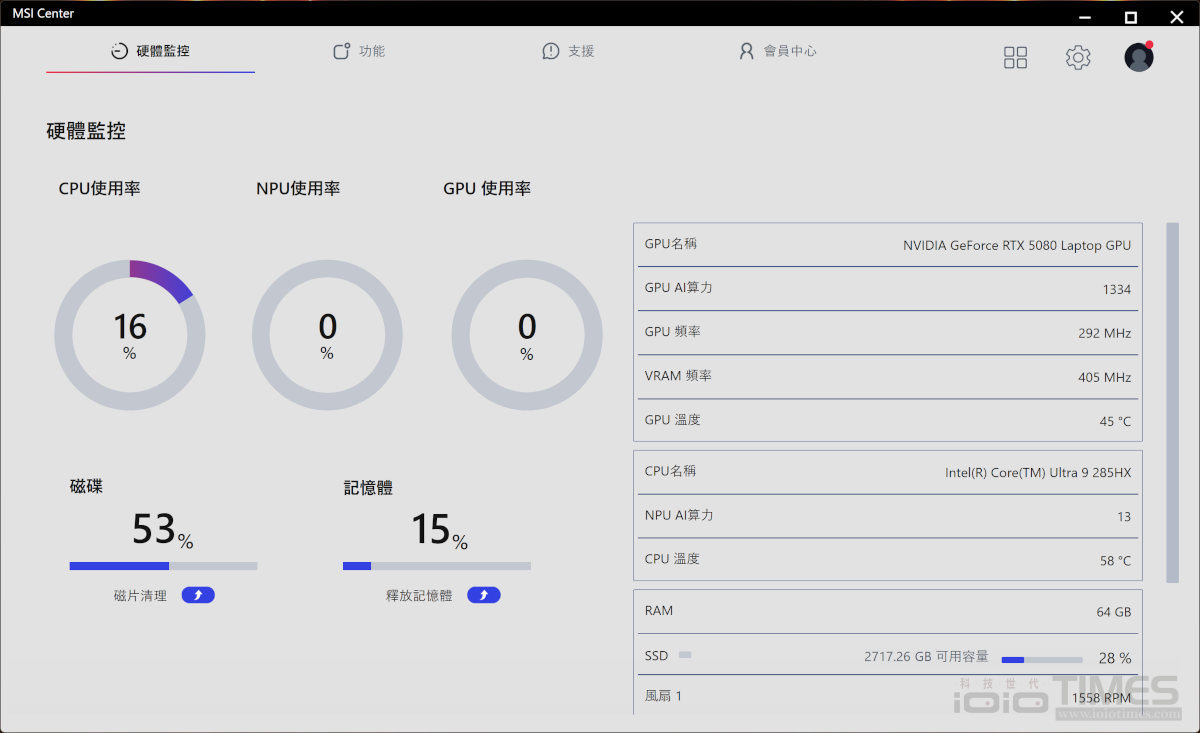Go to the 會員中心 tab
1200x733 pixels.
click(x=777, y=51)
